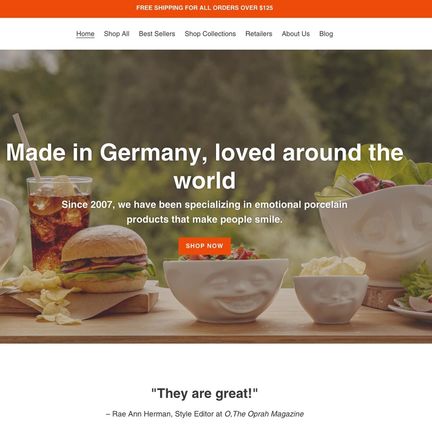
Task: Open the About Us link
Action: point(296,34)
